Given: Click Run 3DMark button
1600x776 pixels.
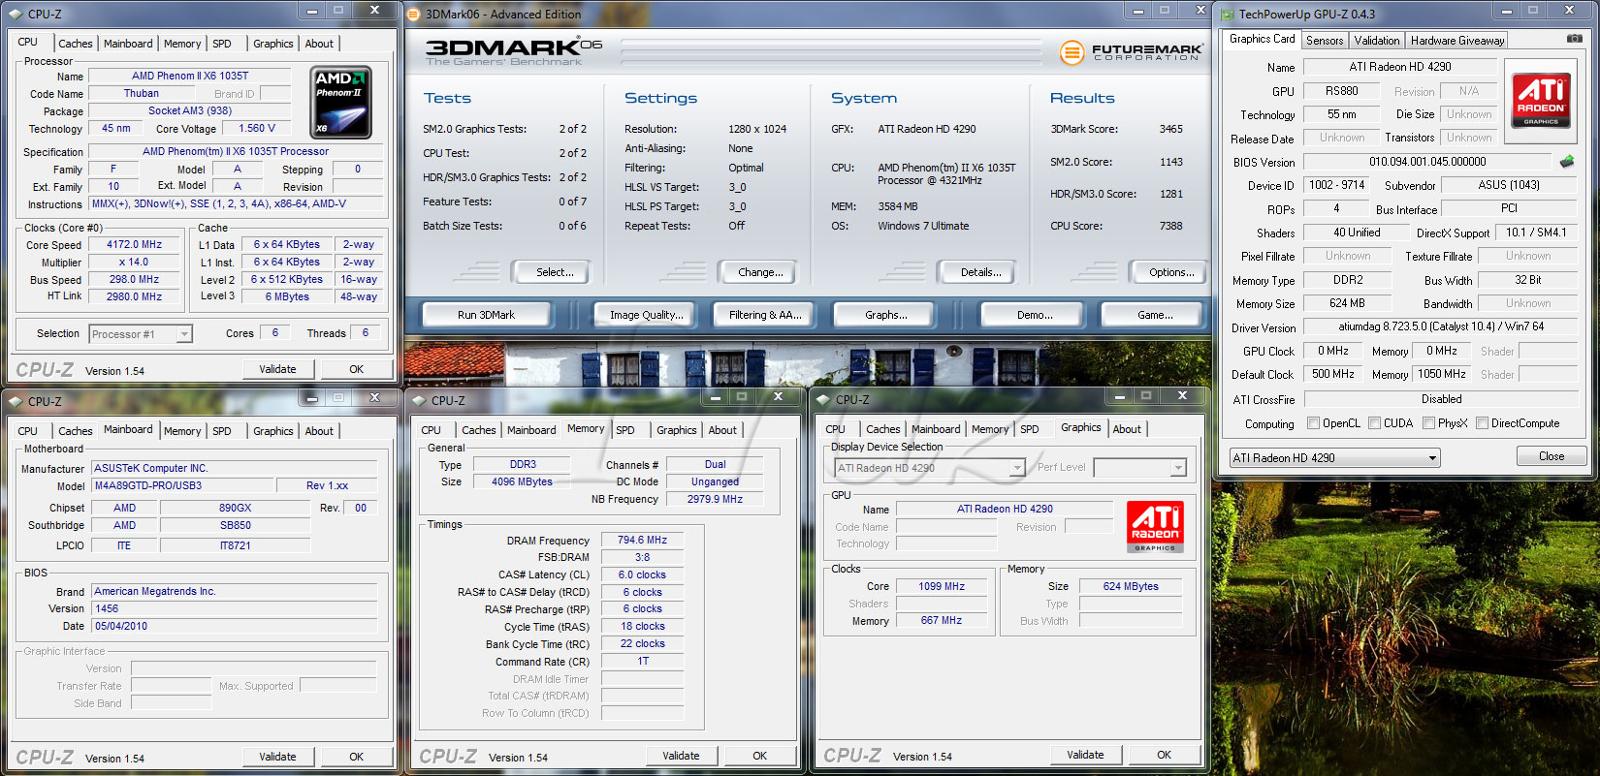Looking at the screenshot, I should [486, 315].
